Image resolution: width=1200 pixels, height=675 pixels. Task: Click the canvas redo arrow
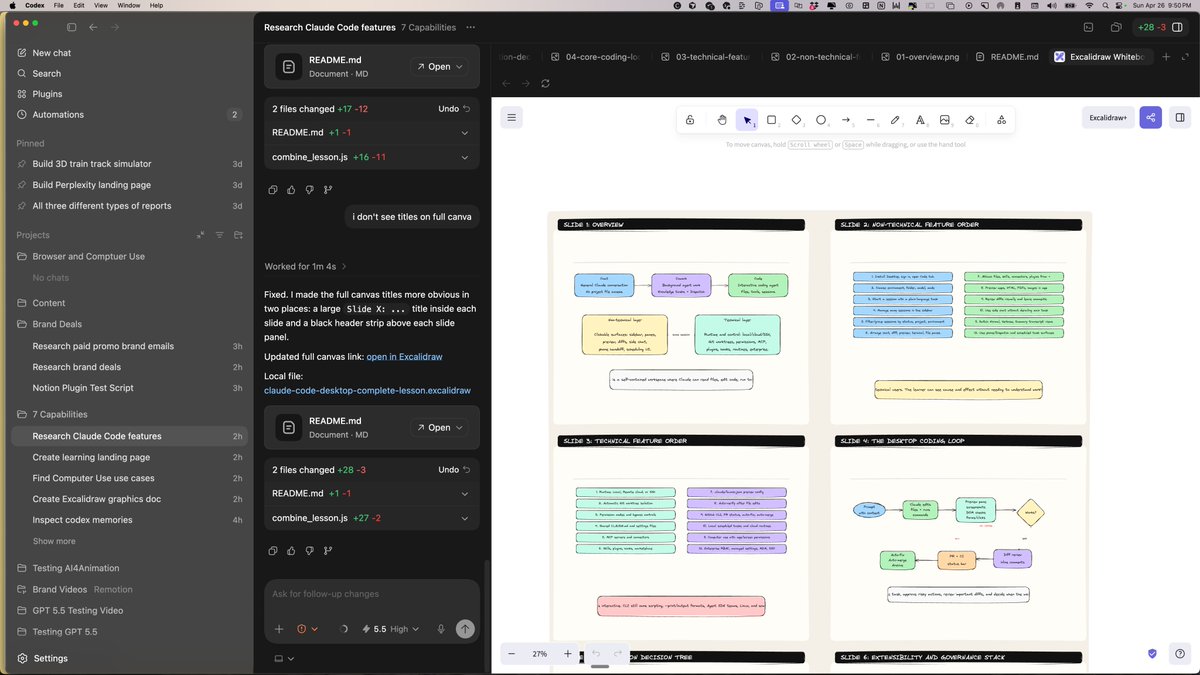coord(618,654)
